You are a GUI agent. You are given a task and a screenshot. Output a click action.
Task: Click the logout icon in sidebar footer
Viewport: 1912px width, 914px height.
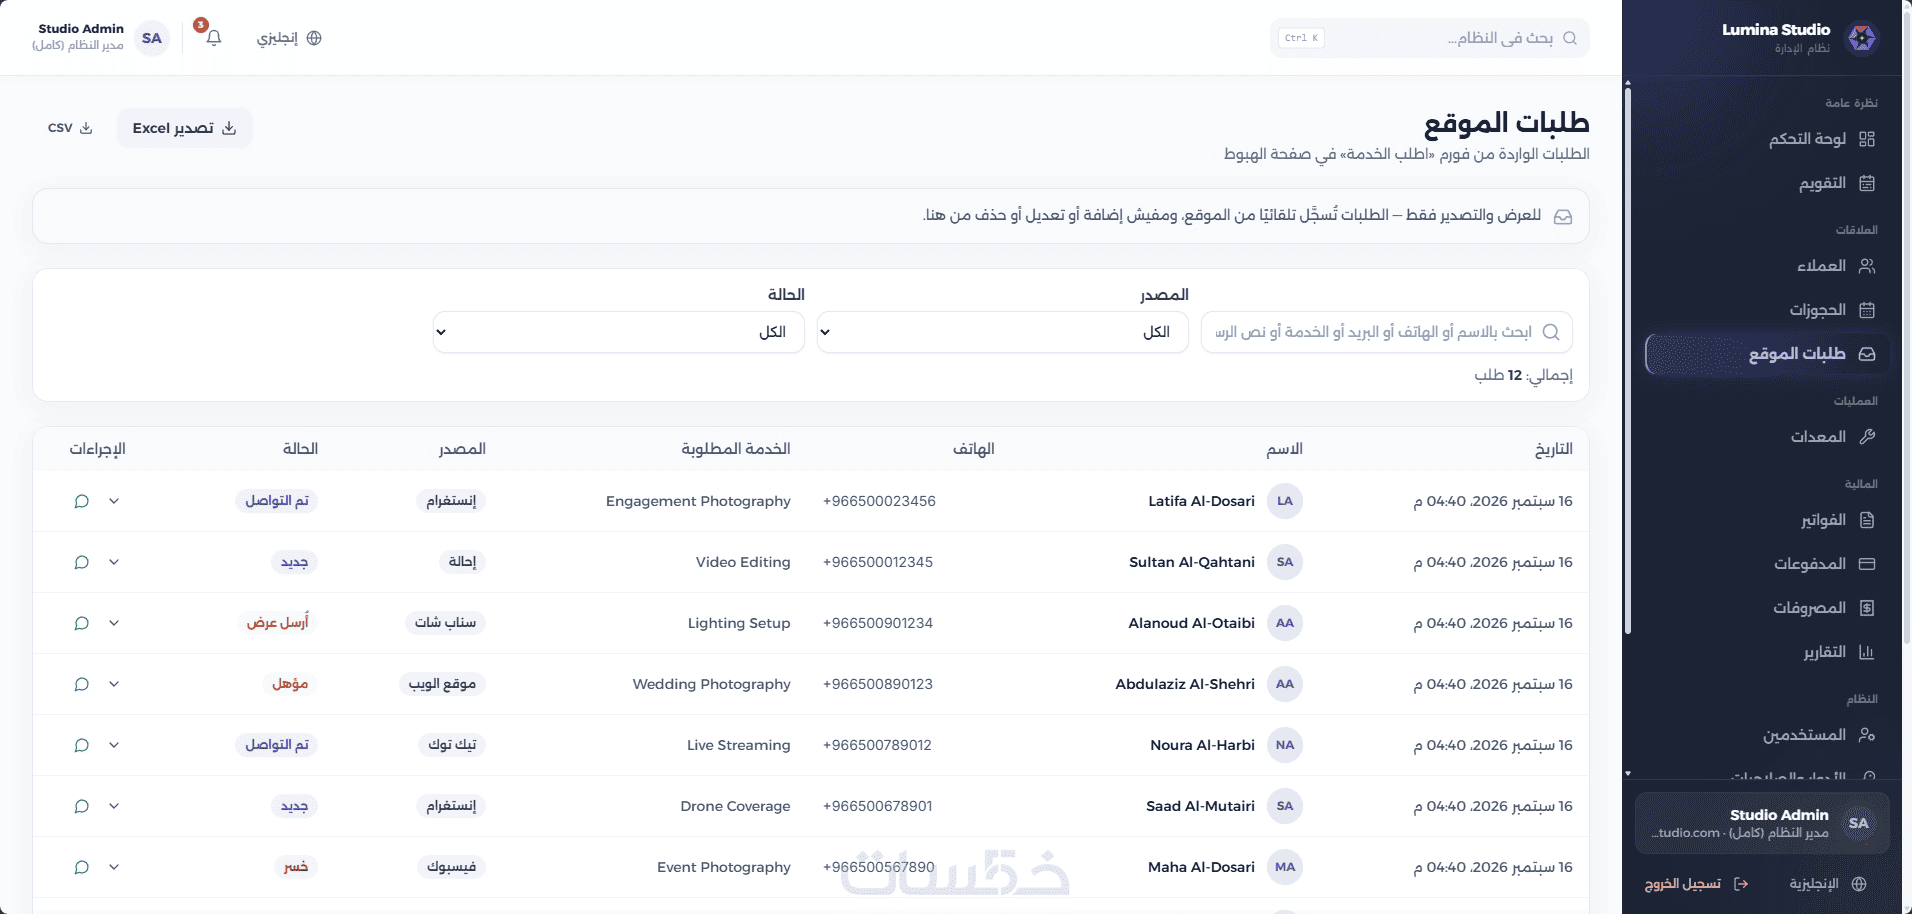1741,884
